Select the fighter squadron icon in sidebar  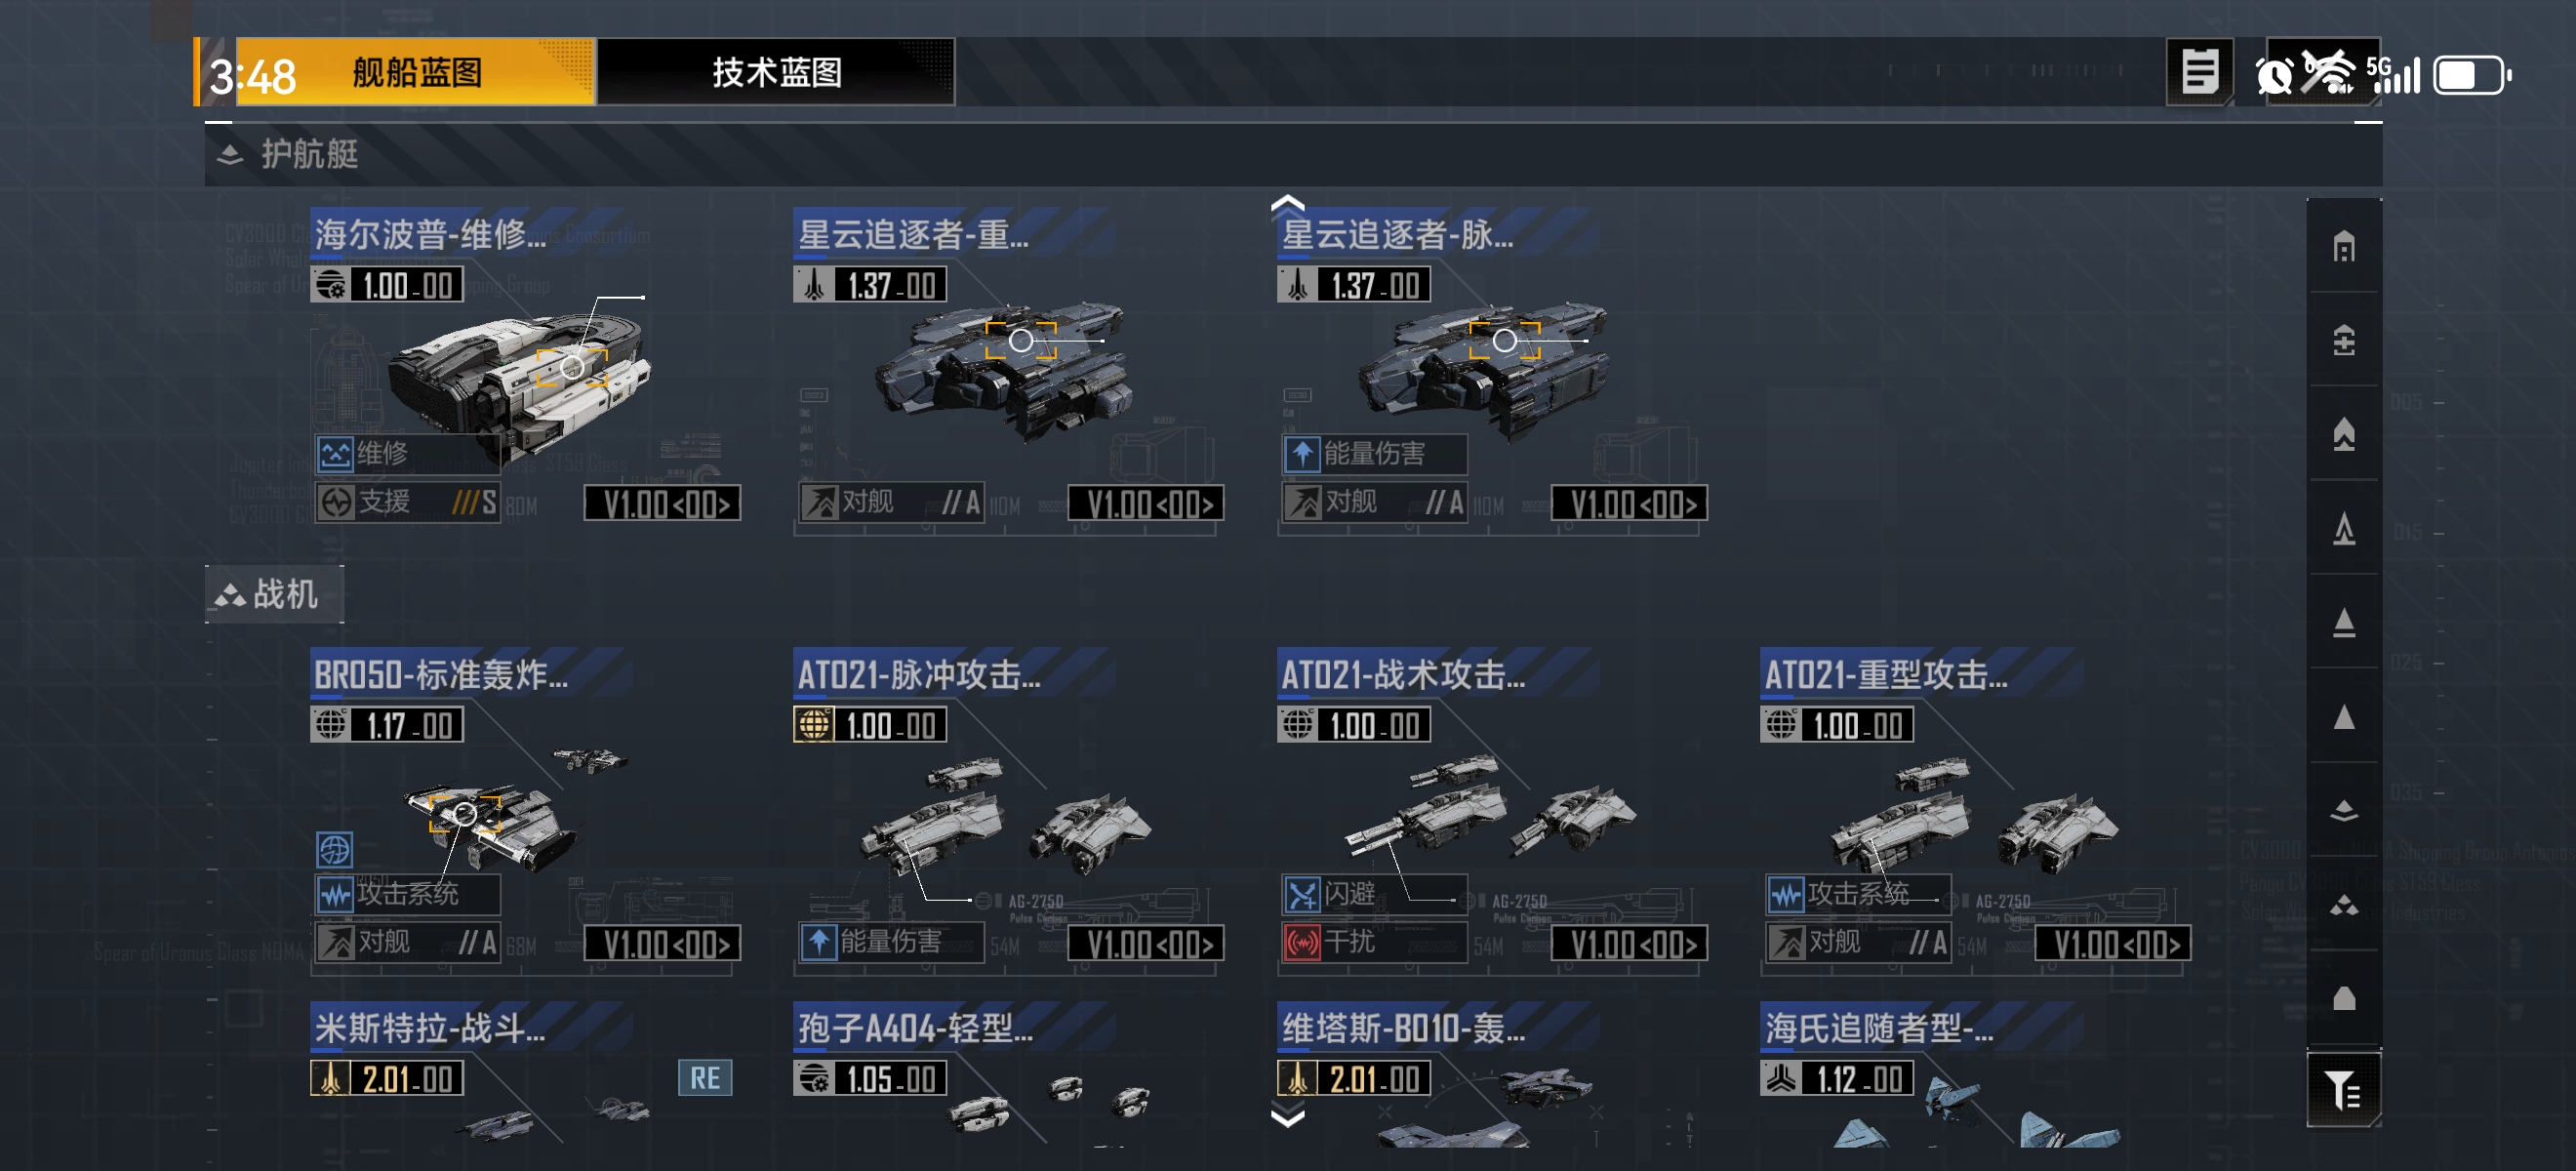2343,904
